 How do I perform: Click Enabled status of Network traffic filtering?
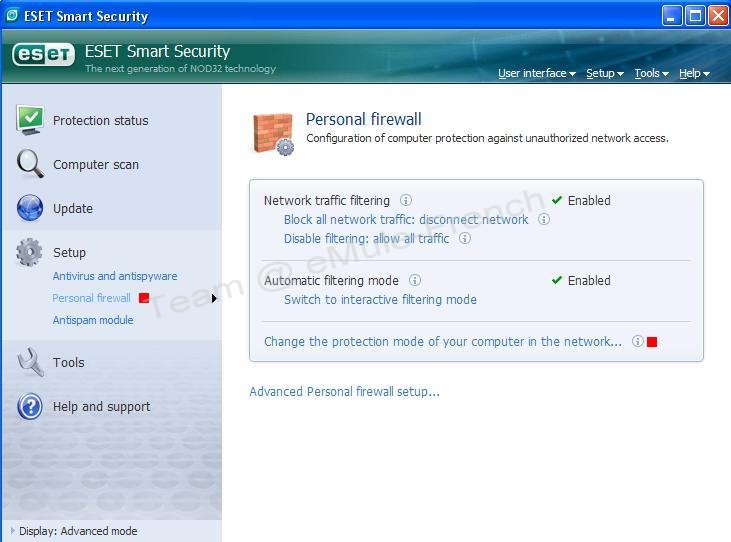point(589,200)
